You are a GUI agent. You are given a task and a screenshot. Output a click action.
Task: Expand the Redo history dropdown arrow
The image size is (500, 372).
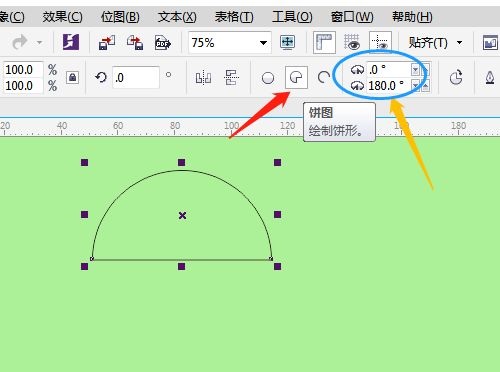coord(39,43)
